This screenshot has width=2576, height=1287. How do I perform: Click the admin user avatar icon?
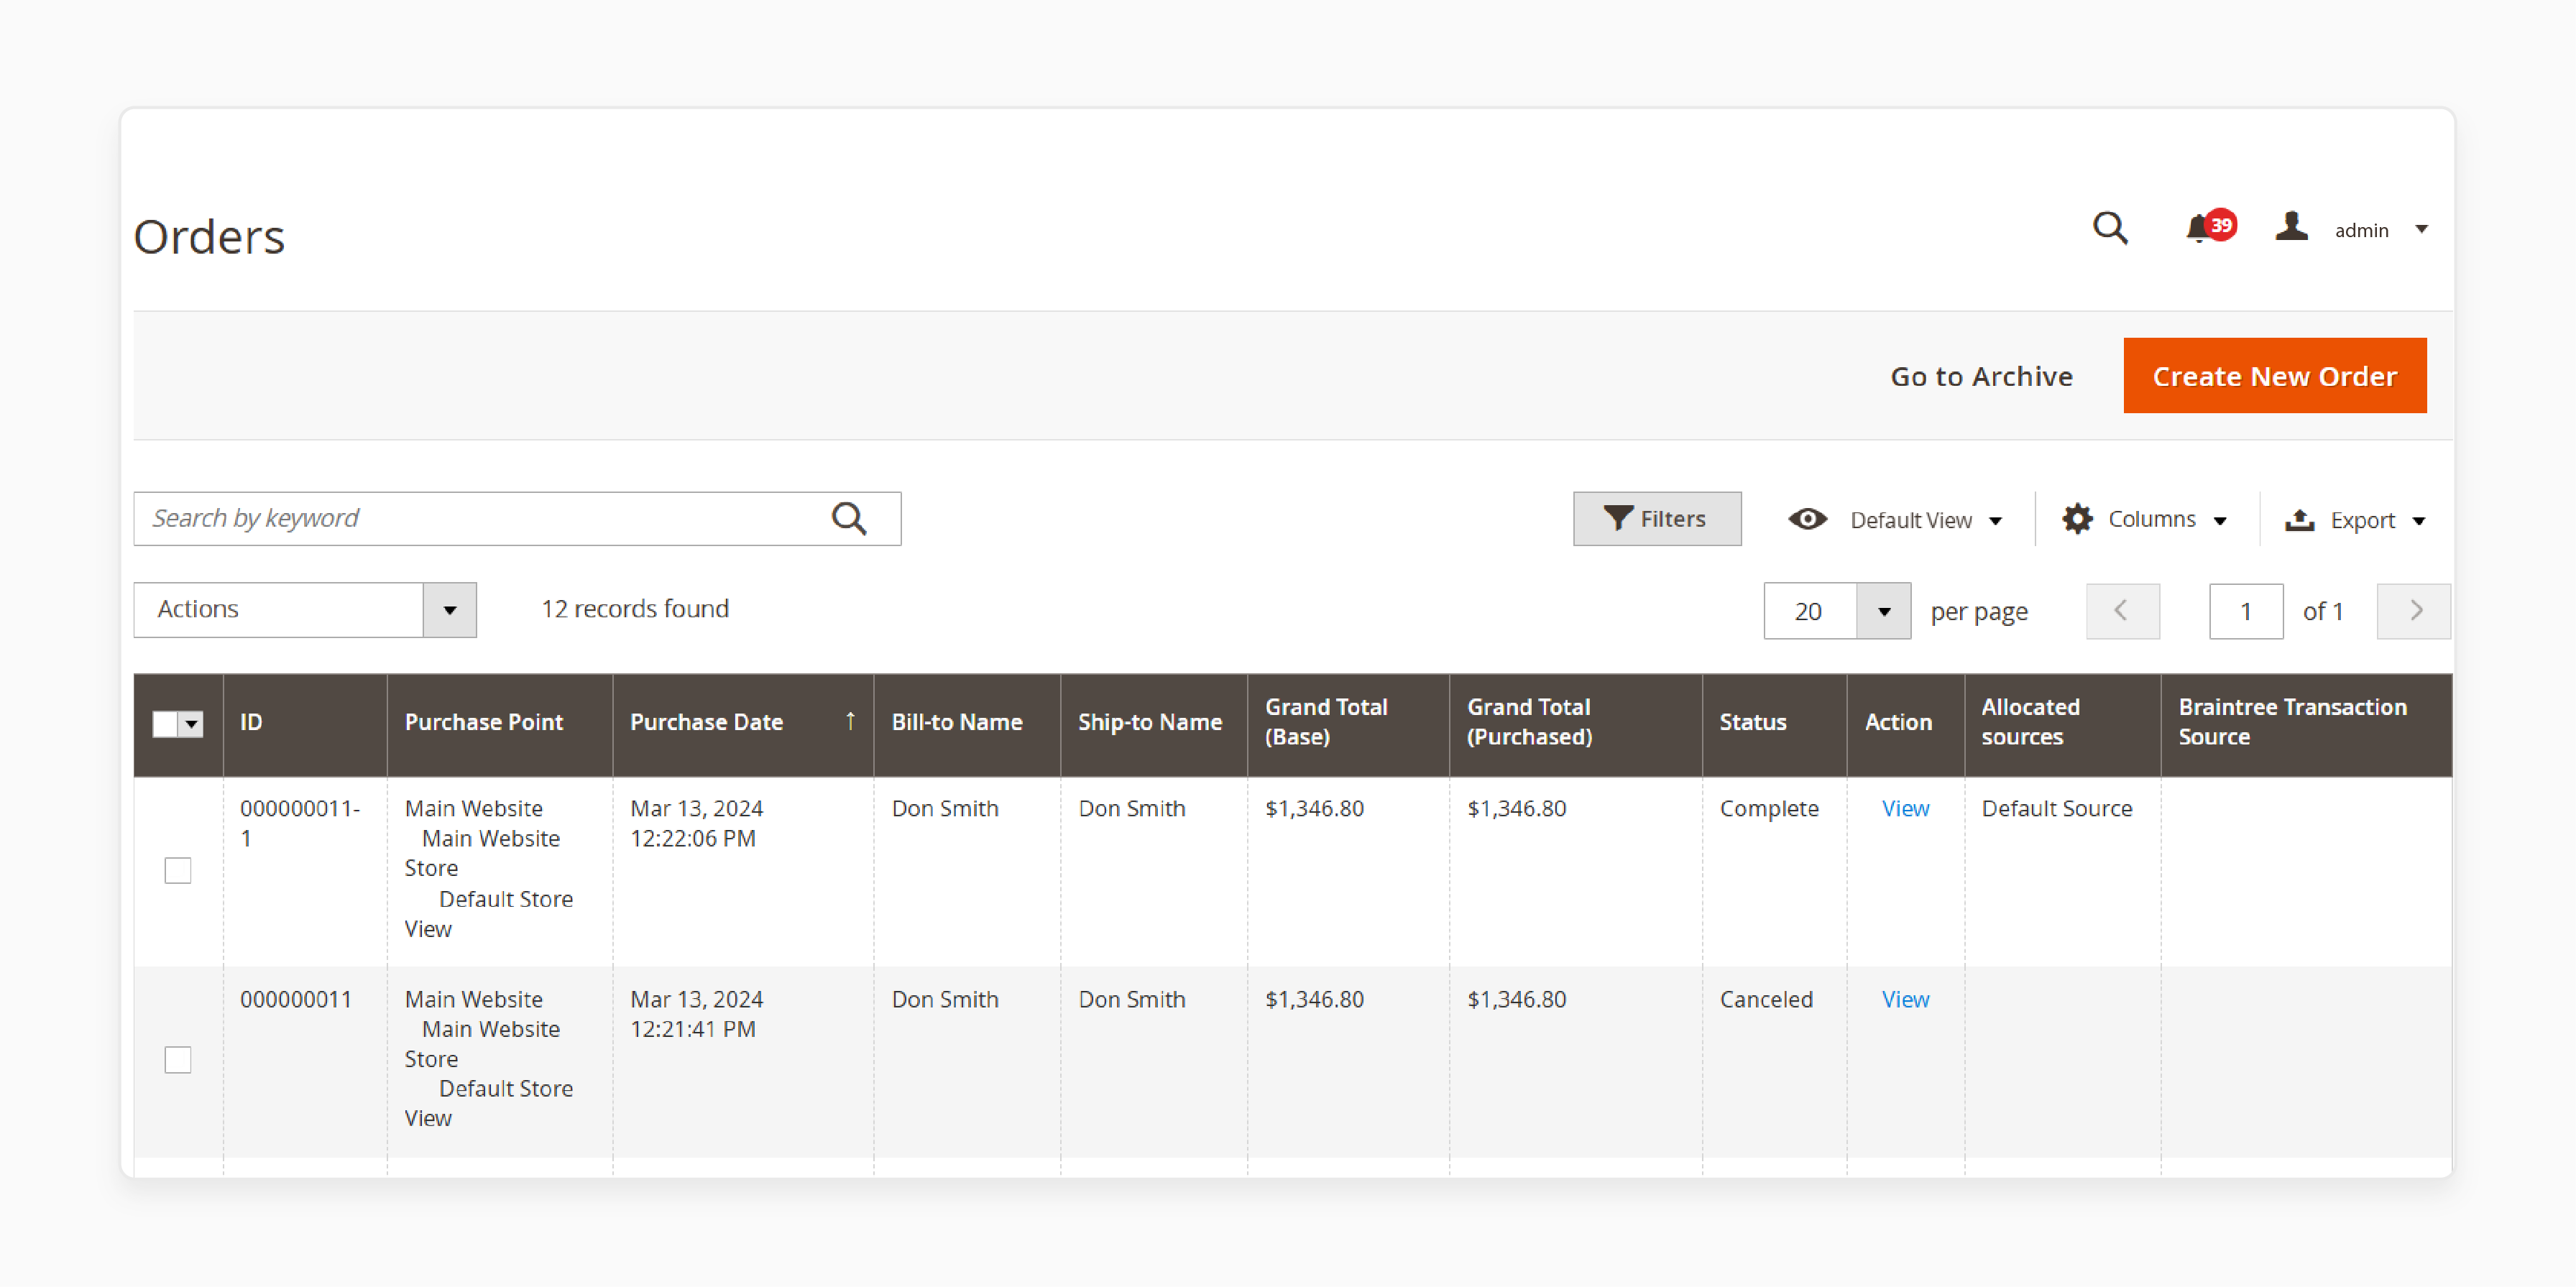[x=2291, y=227]
